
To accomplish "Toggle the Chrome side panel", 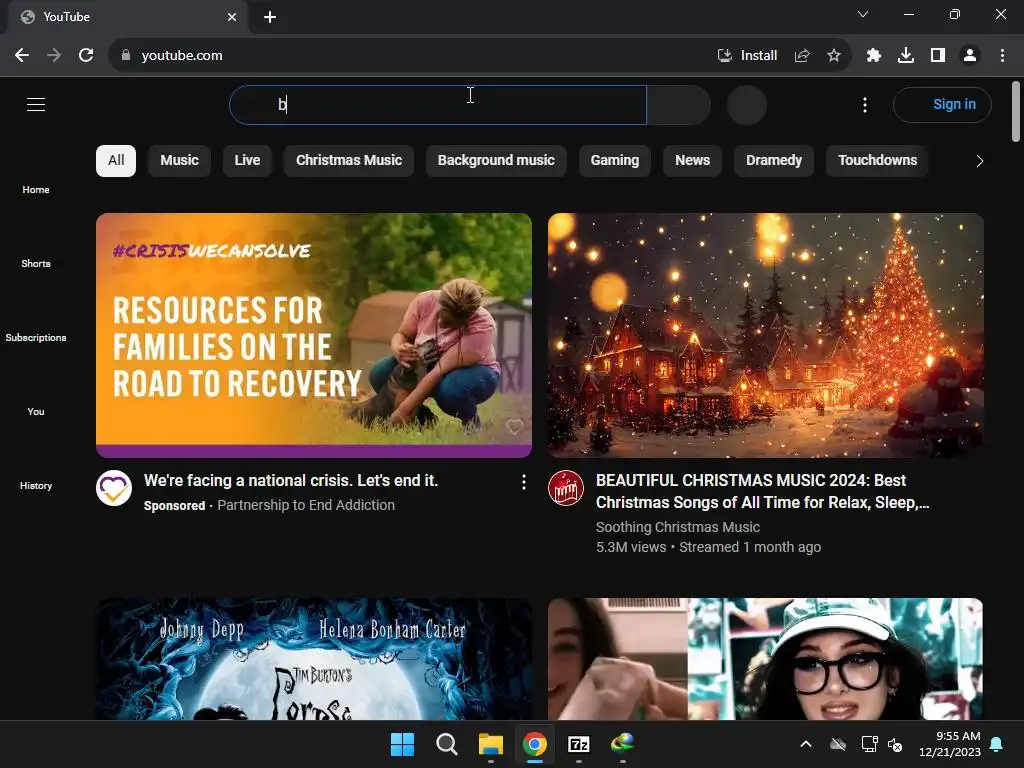I will click(938, 56).
